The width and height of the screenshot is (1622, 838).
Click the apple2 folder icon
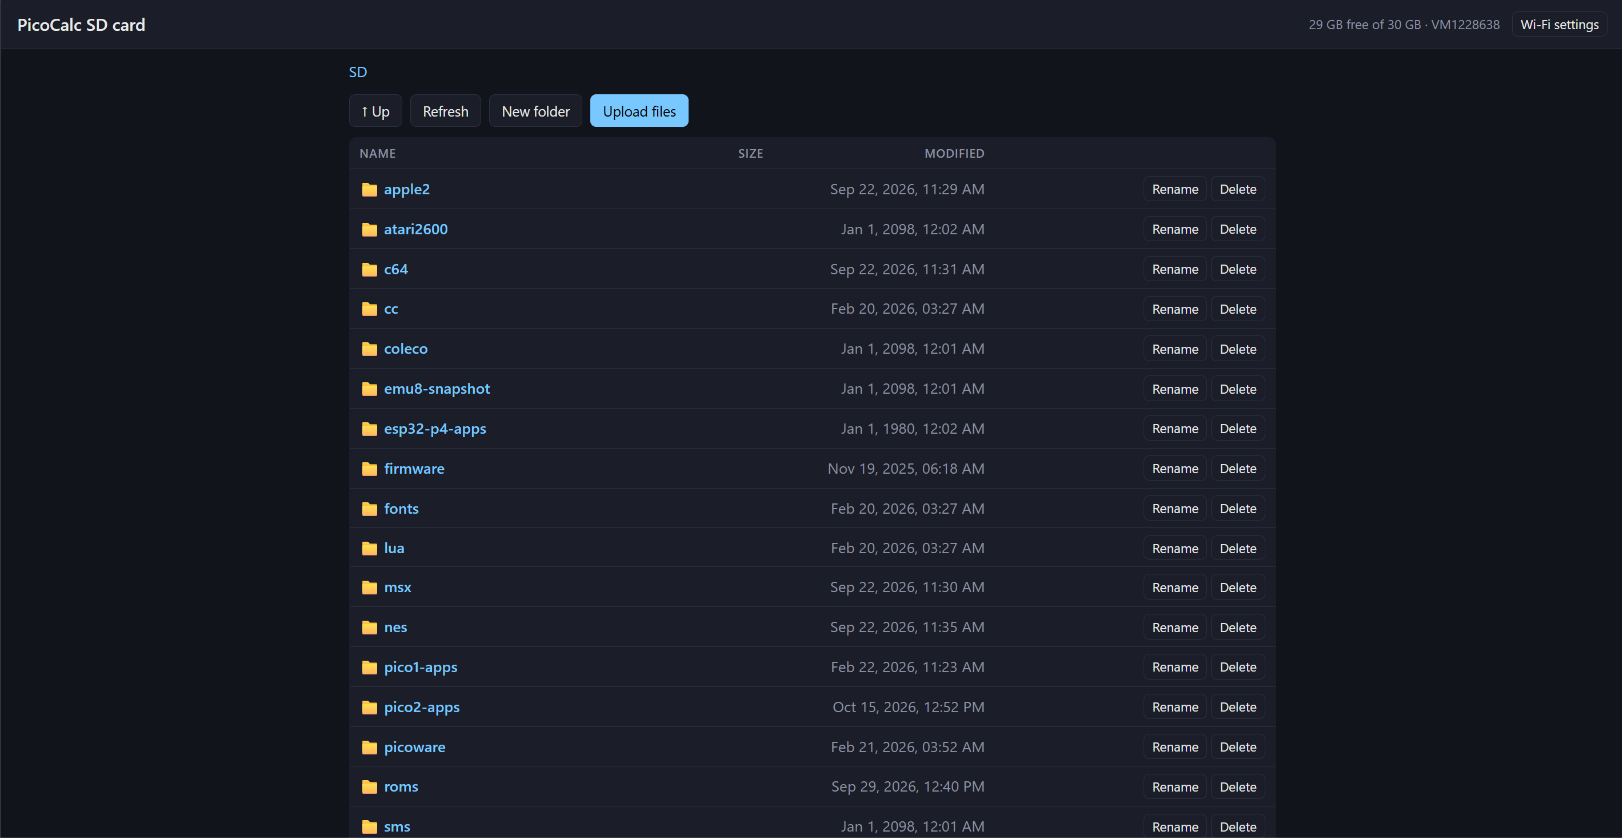point(369,190)
